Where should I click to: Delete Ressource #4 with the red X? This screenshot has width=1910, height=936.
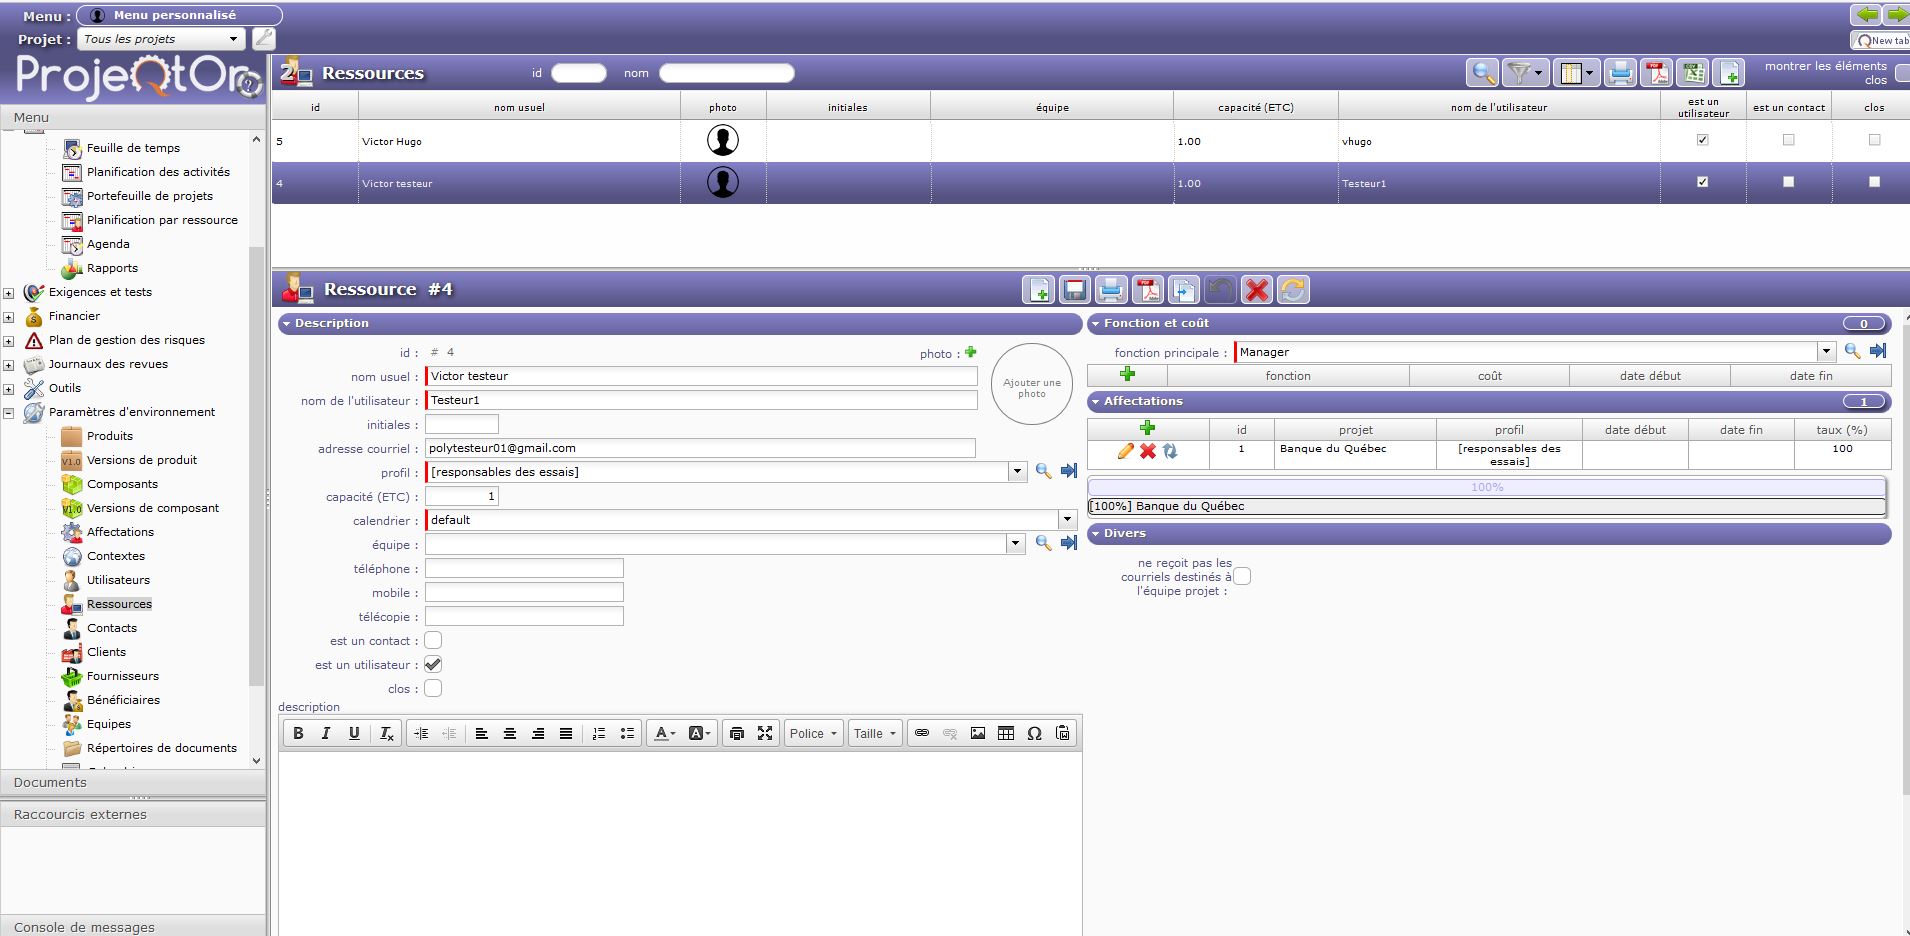(1257, 290)
